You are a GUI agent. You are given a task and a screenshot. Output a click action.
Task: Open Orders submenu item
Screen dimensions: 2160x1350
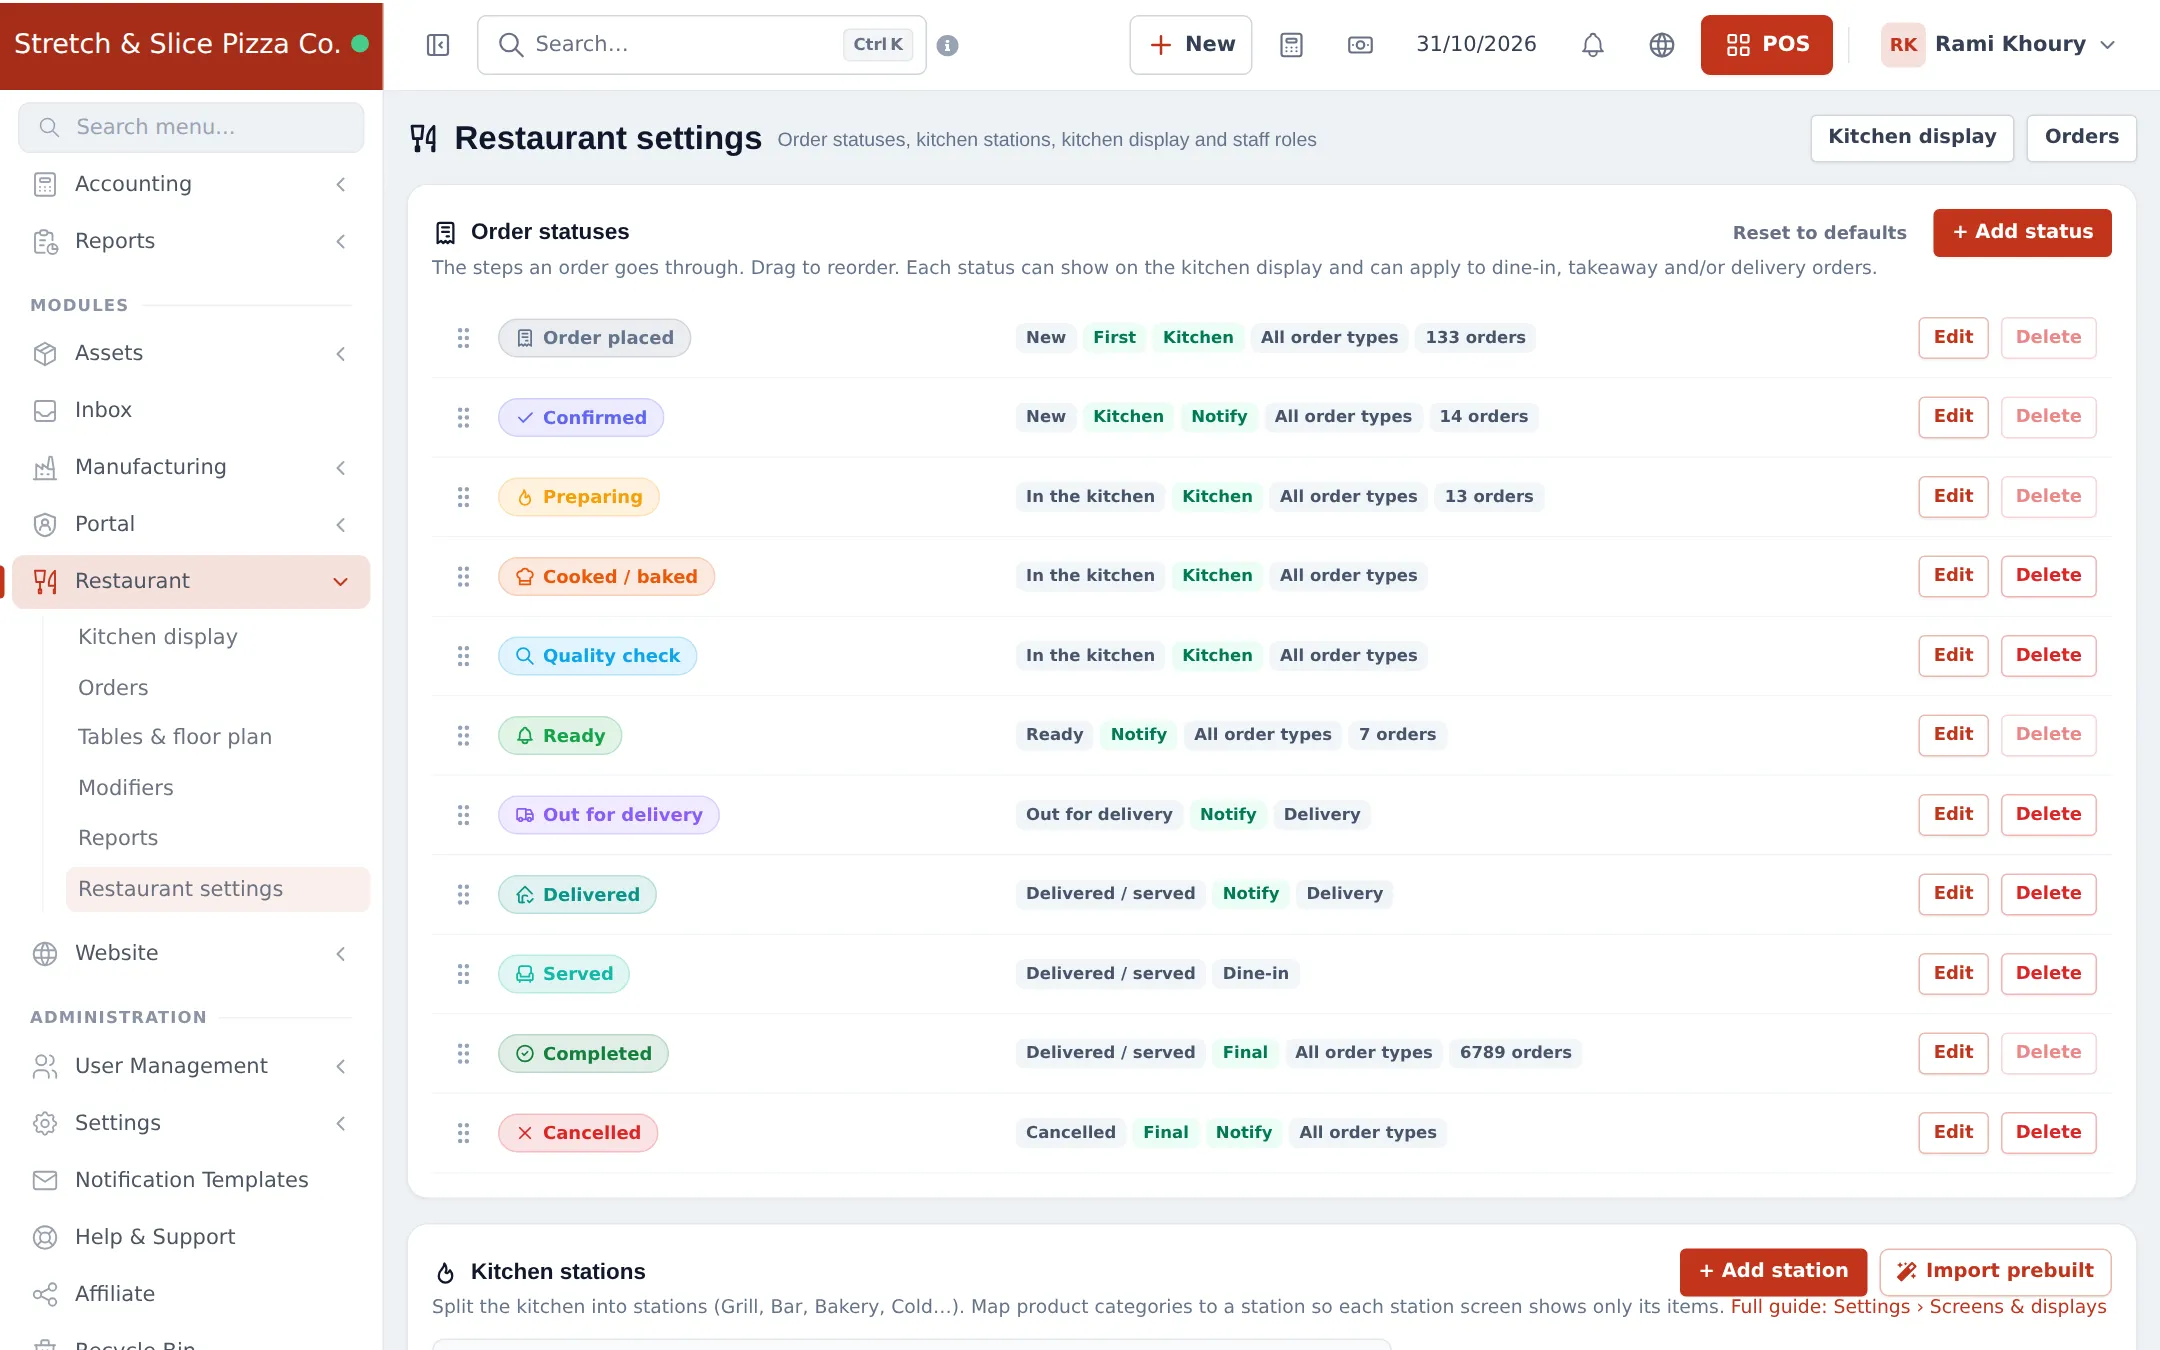113,688
